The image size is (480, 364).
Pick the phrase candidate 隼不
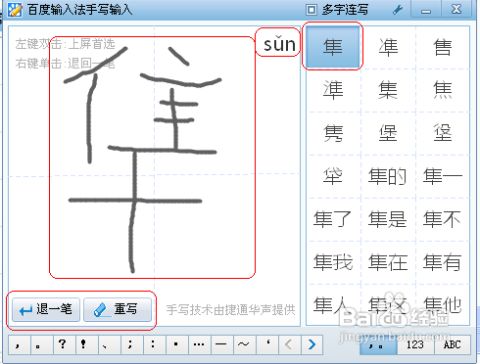pos(443,219)
